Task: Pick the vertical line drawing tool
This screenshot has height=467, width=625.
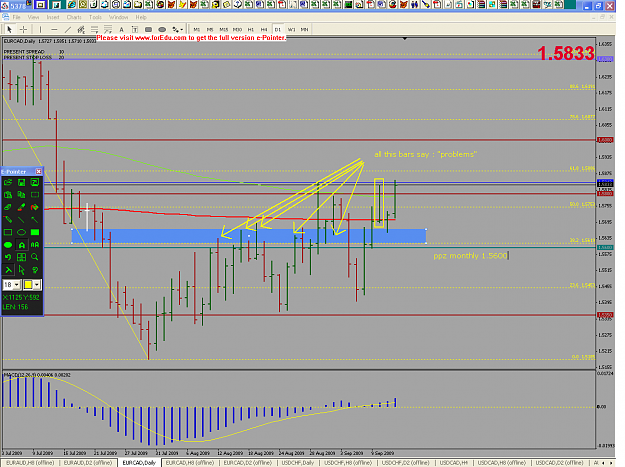Action: (40, 29)
